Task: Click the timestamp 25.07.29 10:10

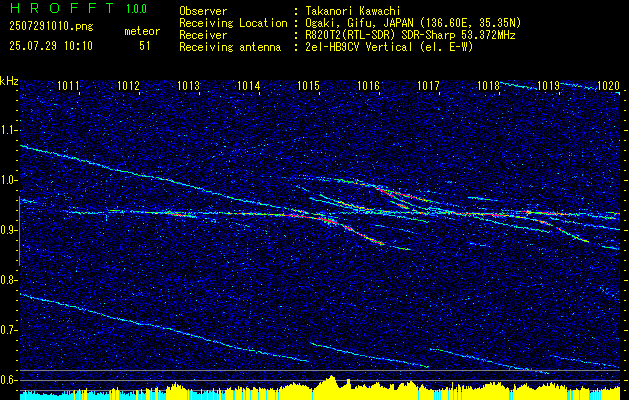Action: (51, 46)
